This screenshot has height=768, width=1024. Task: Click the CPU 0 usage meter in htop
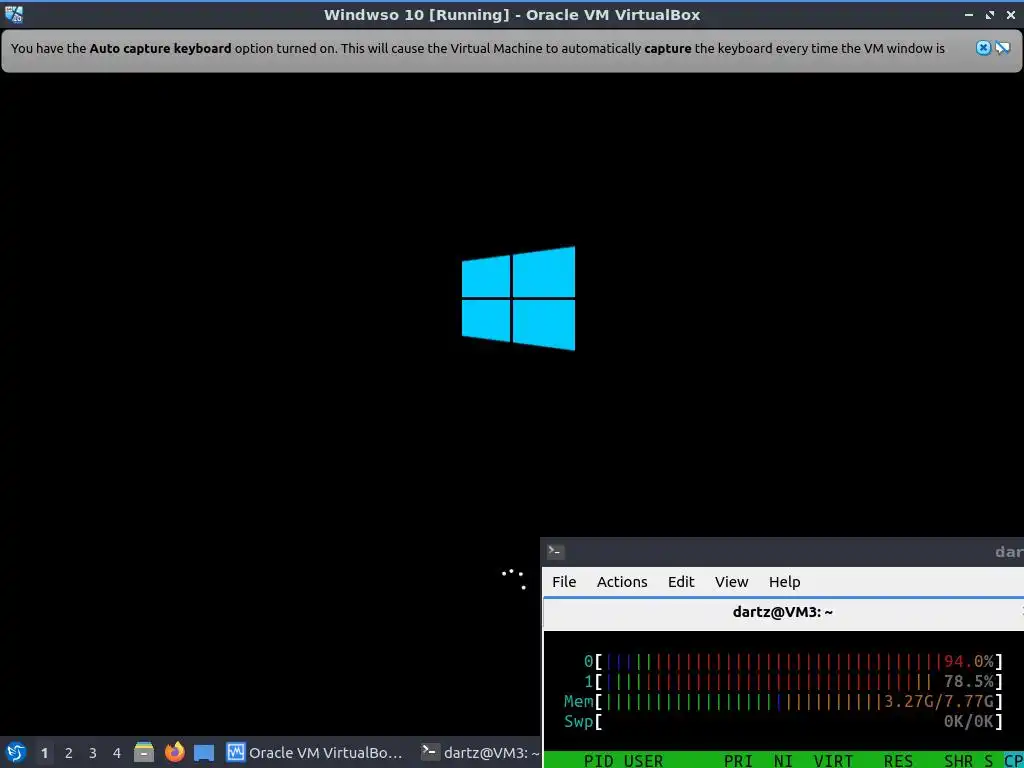click(793, 662)
